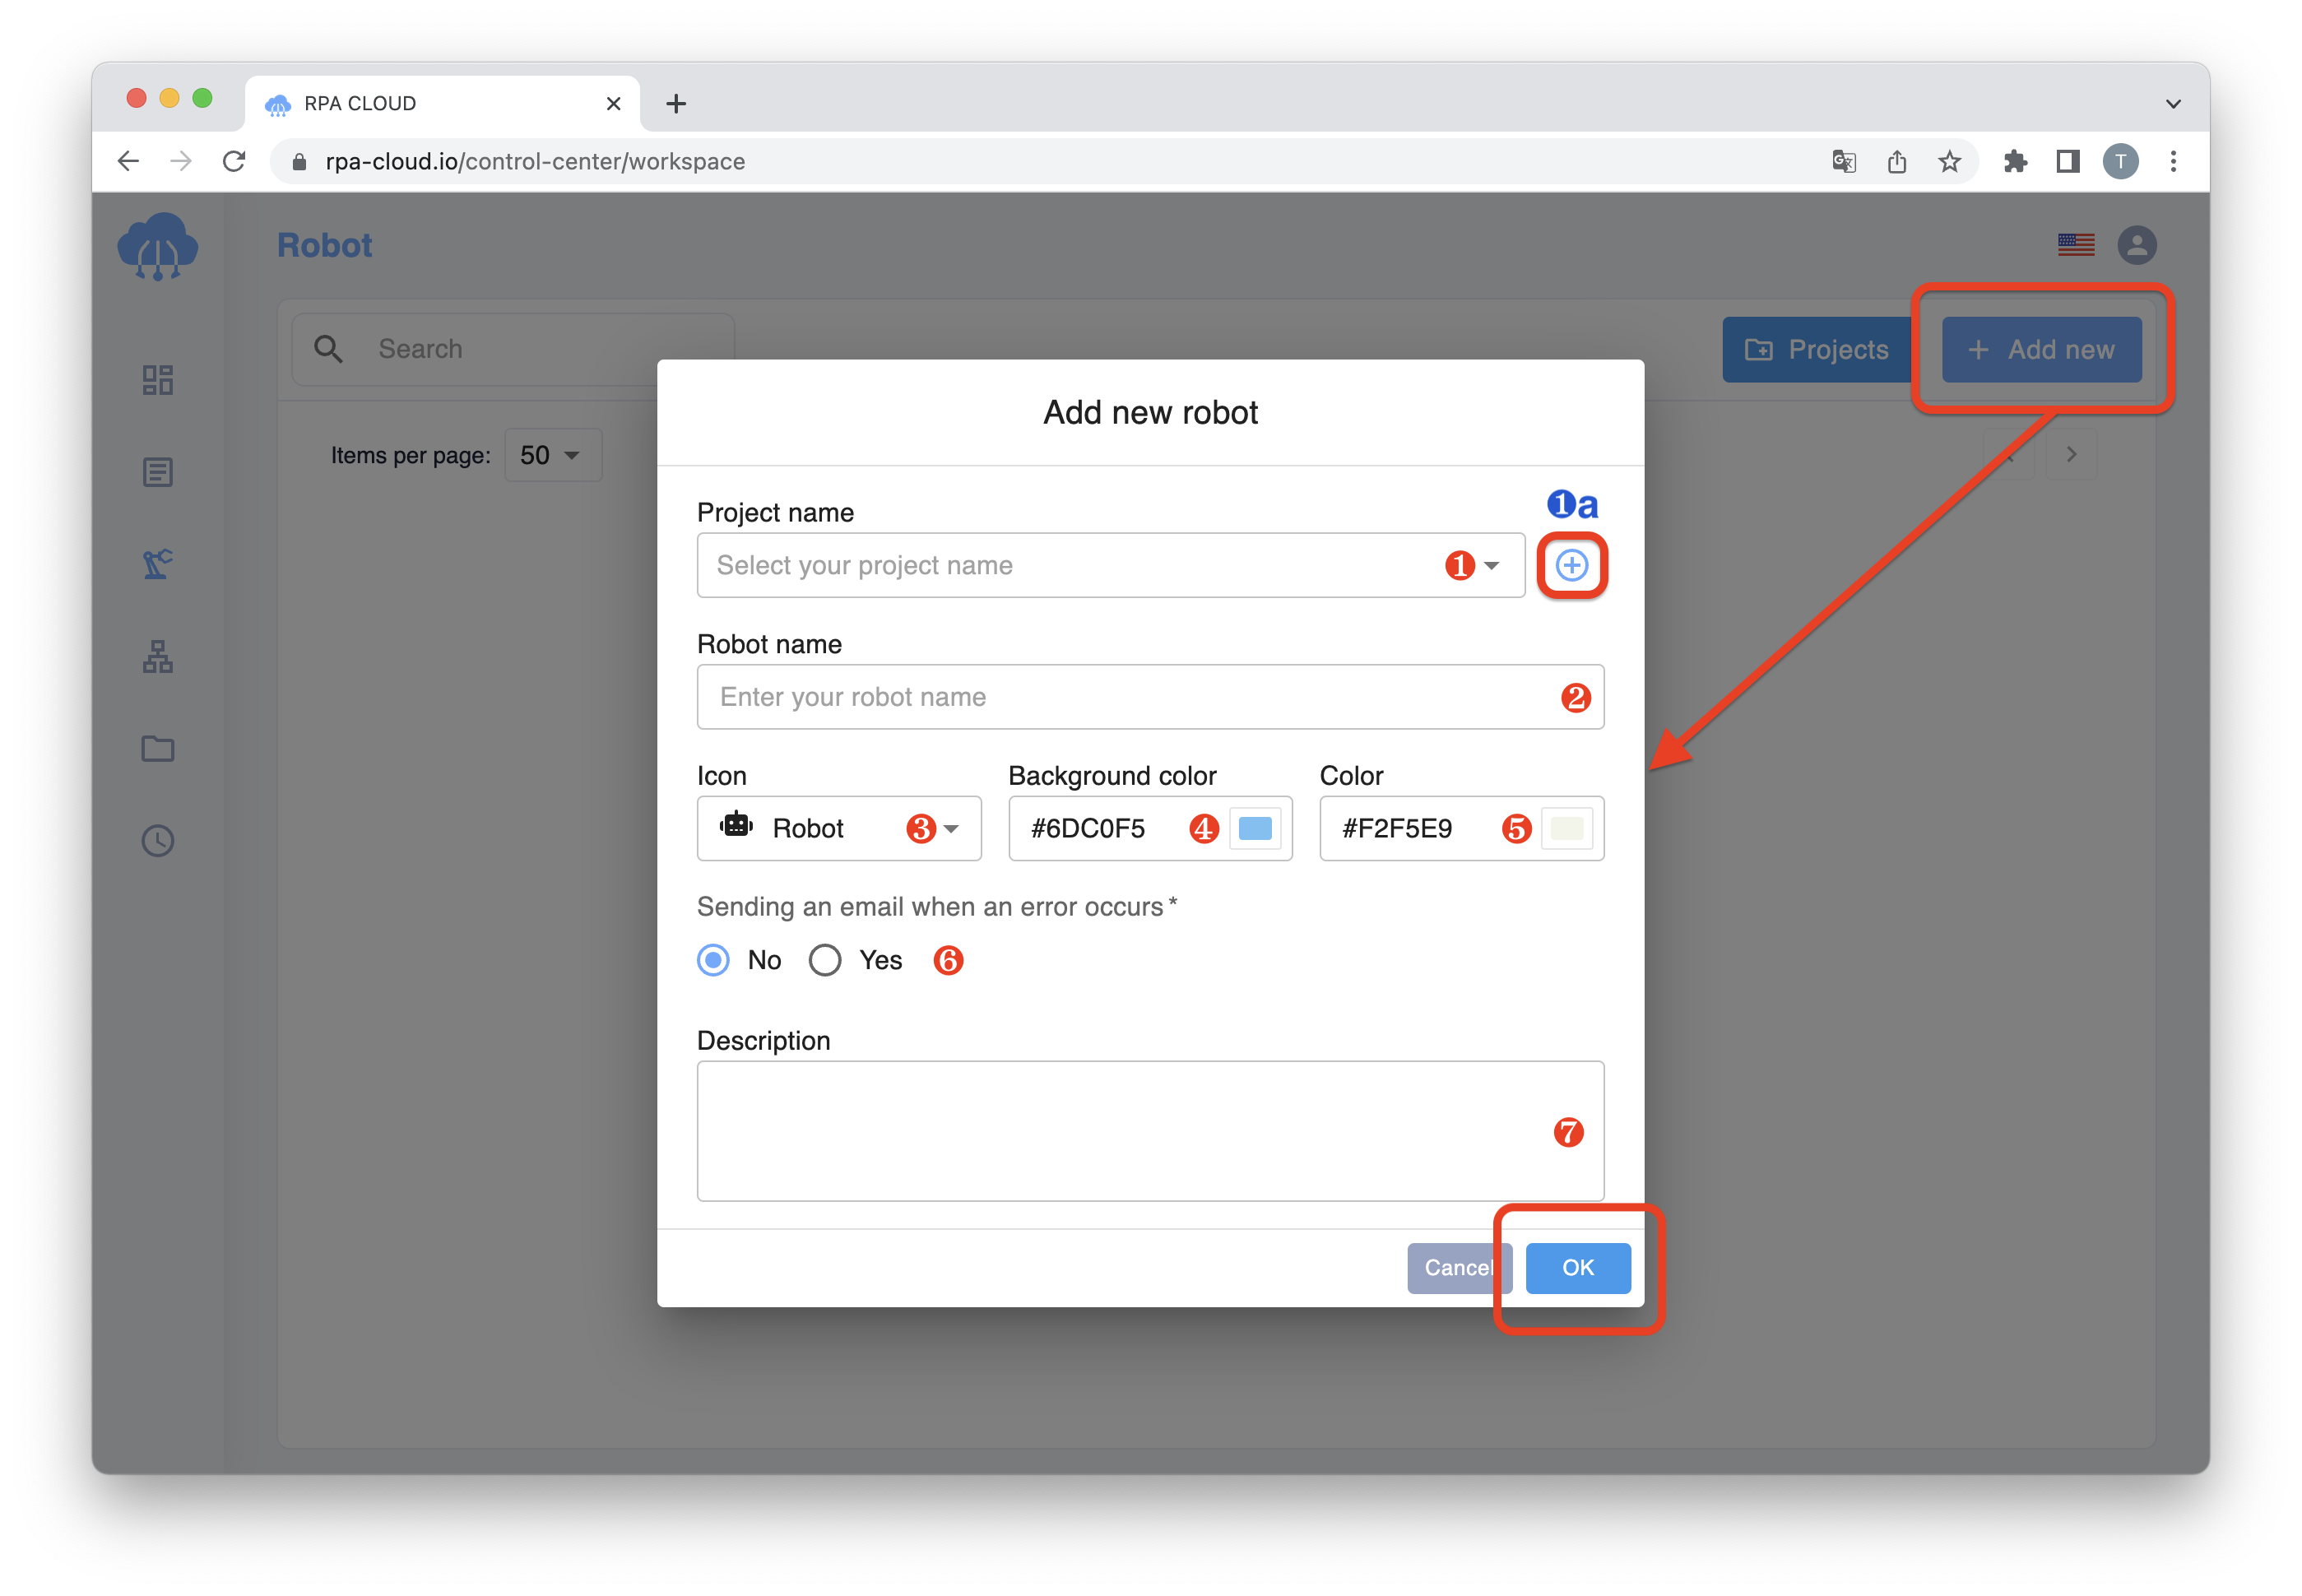The height and width of the screenshot is (1596, 2302).
Task: Click the translate page icon
Action: click(x=1844, y=161)
